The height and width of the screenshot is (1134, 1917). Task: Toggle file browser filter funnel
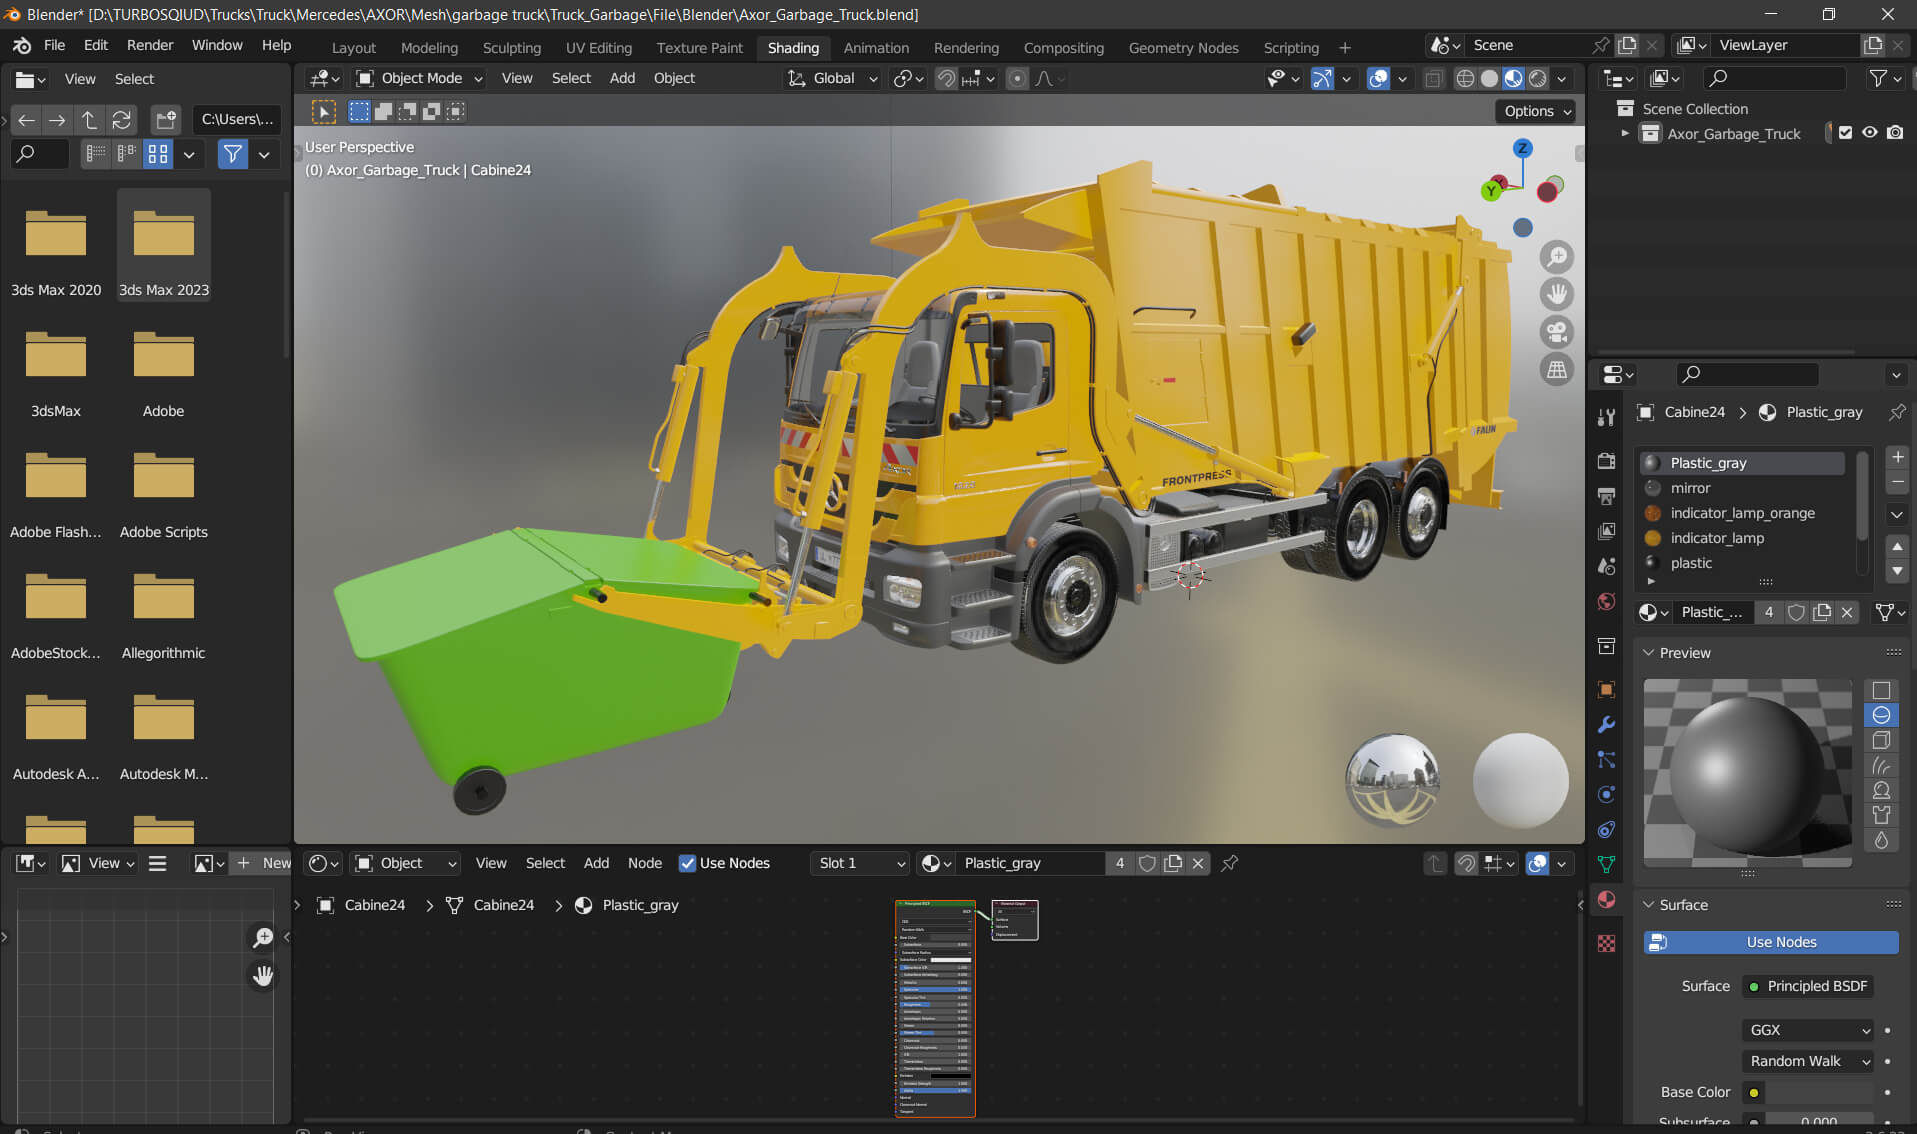pos(233,154)
